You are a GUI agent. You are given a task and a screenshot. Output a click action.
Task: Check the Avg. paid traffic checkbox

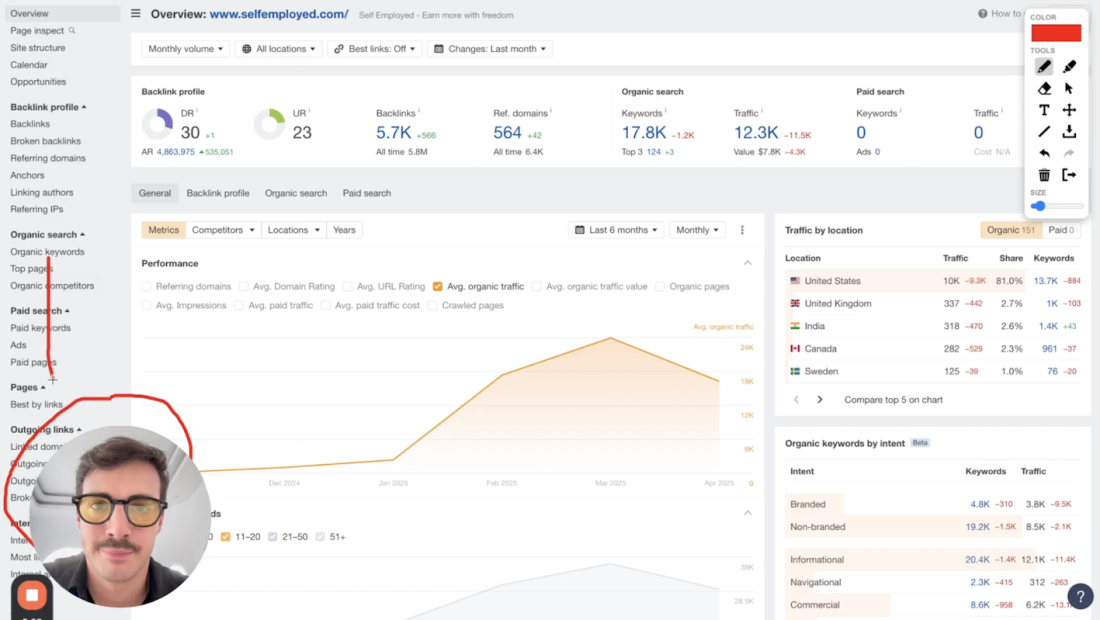239,305
